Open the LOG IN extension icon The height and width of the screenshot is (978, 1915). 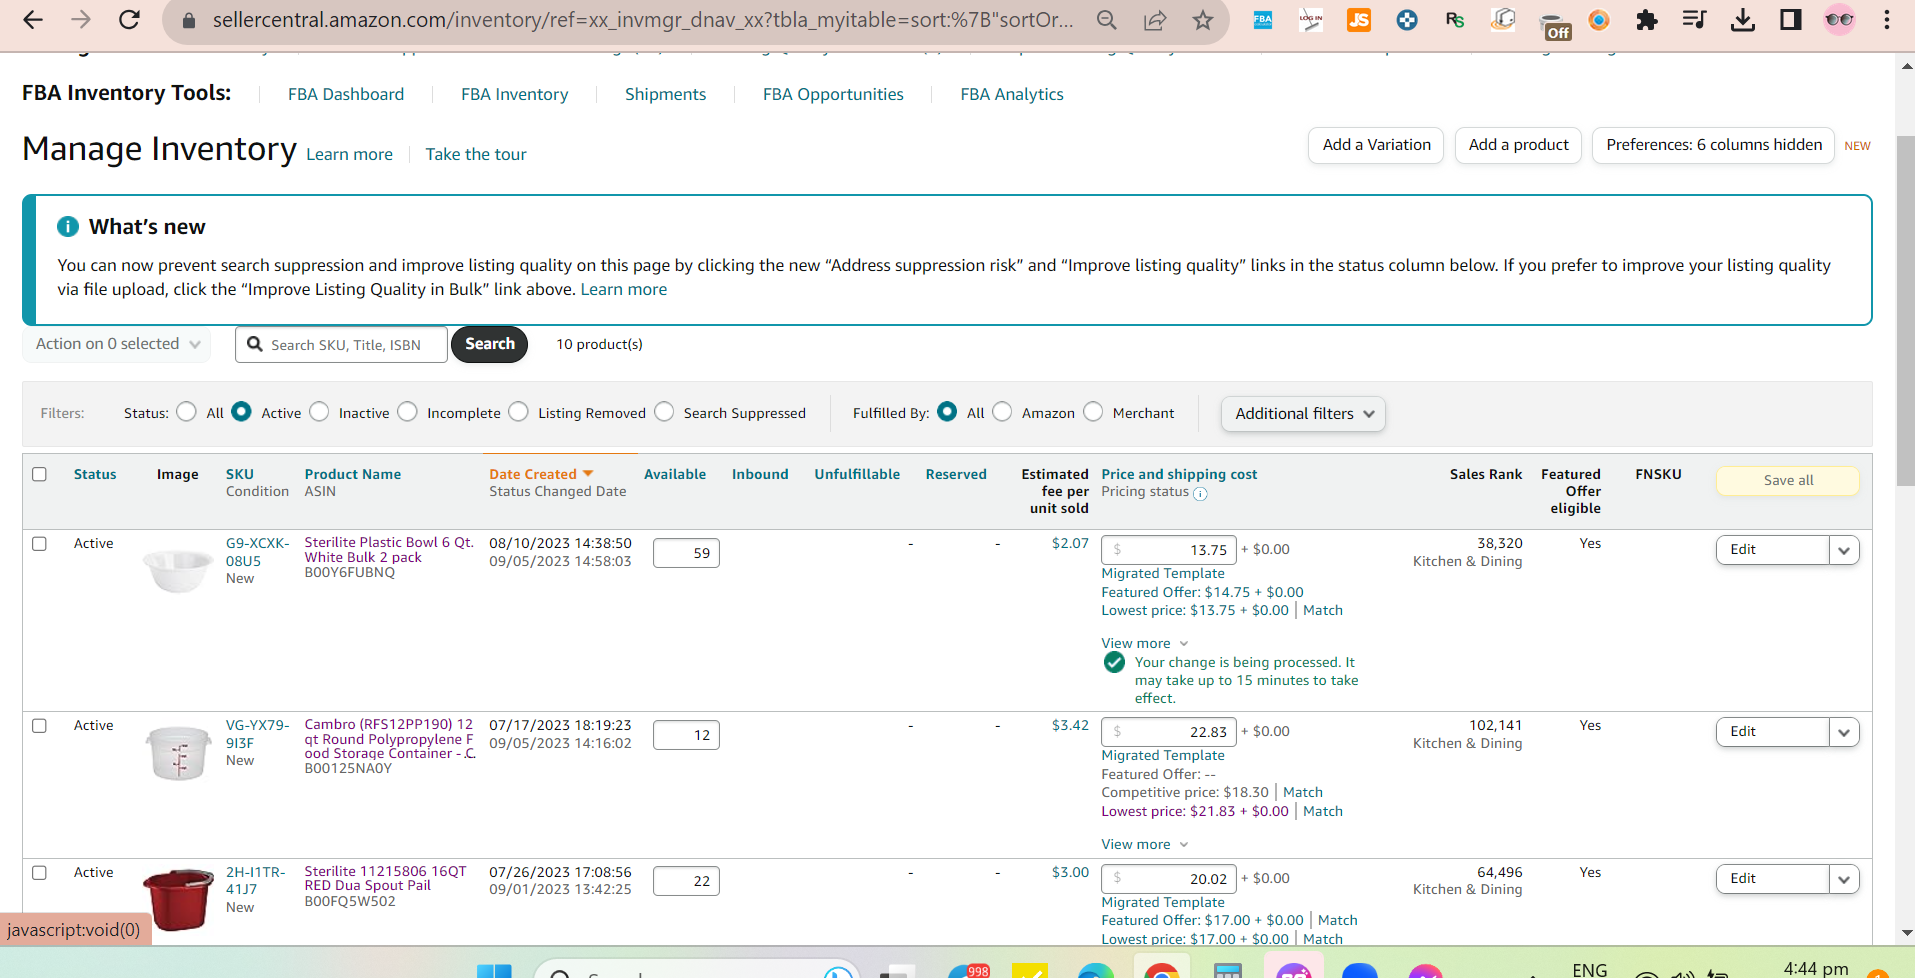pos(1311,20)
